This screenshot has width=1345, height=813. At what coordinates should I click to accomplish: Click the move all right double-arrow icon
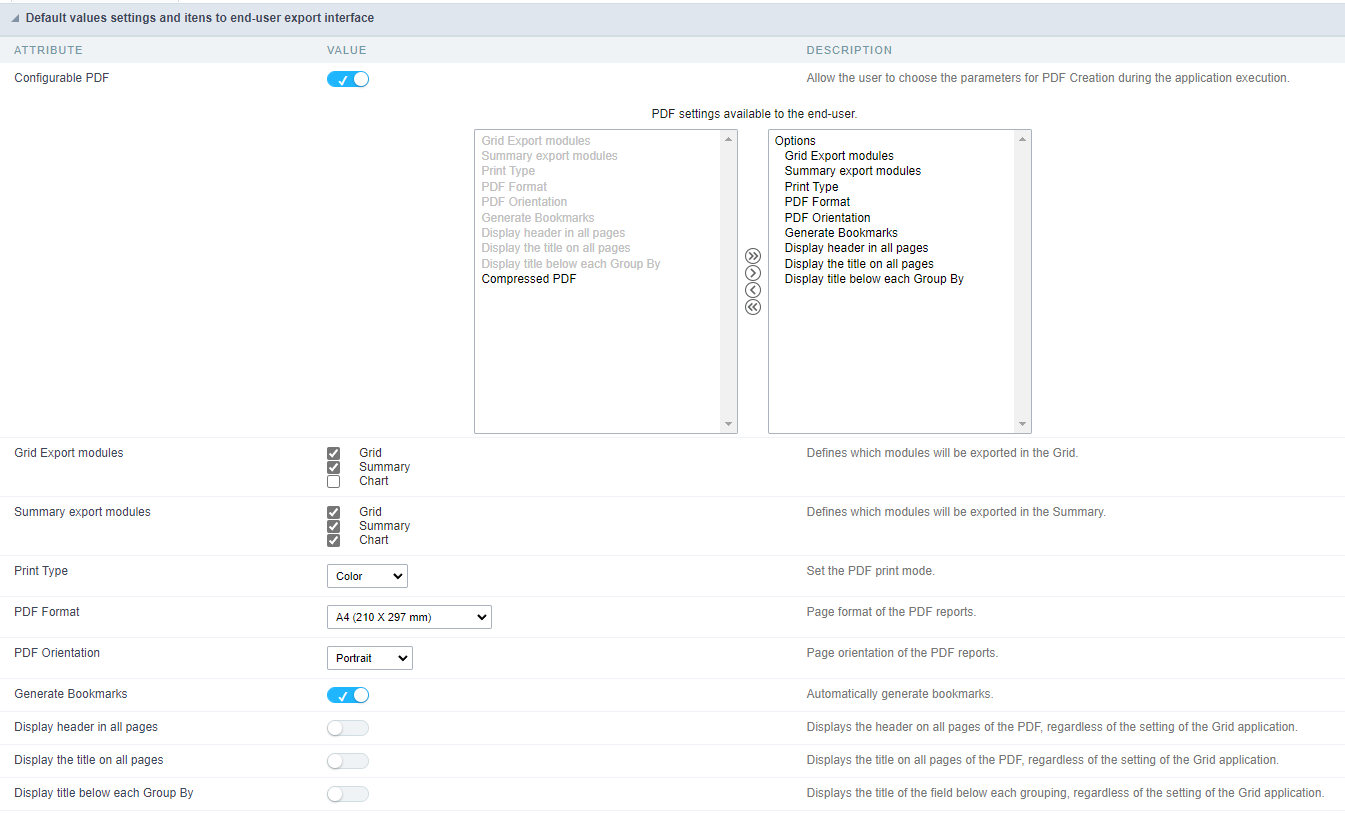[753, 256]
